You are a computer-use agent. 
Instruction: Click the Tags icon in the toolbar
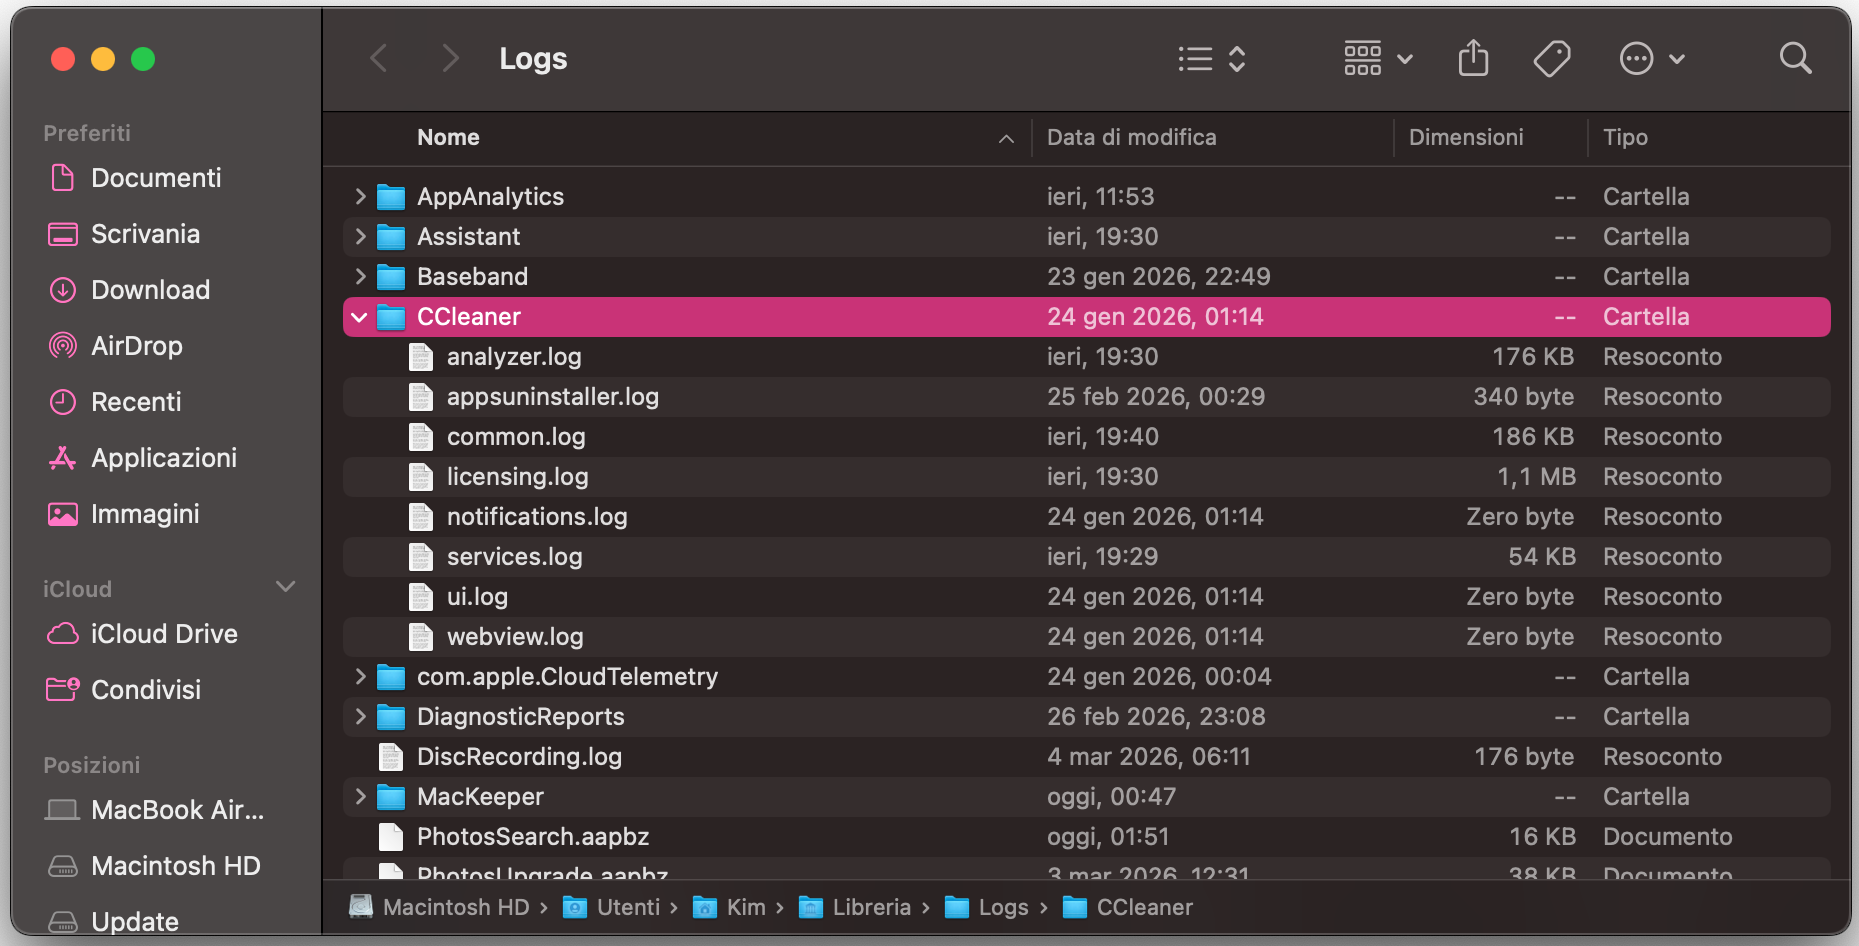(x=1551, y=58)
